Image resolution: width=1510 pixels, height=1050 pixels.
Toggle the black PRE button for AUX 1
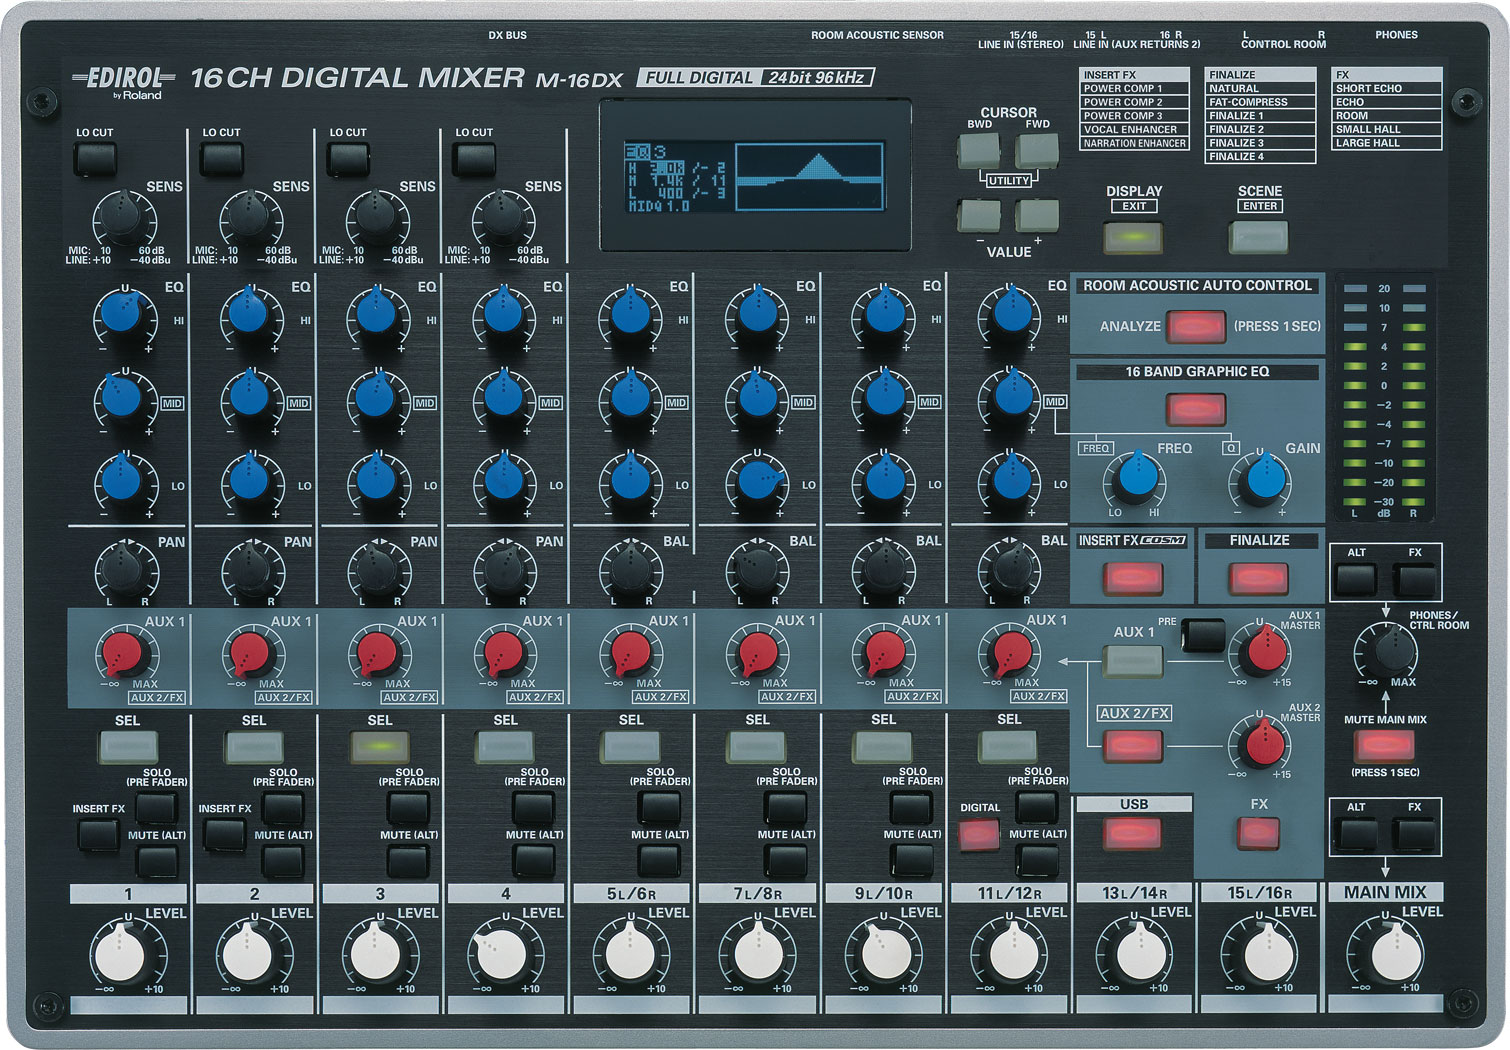click(1202, 635)
